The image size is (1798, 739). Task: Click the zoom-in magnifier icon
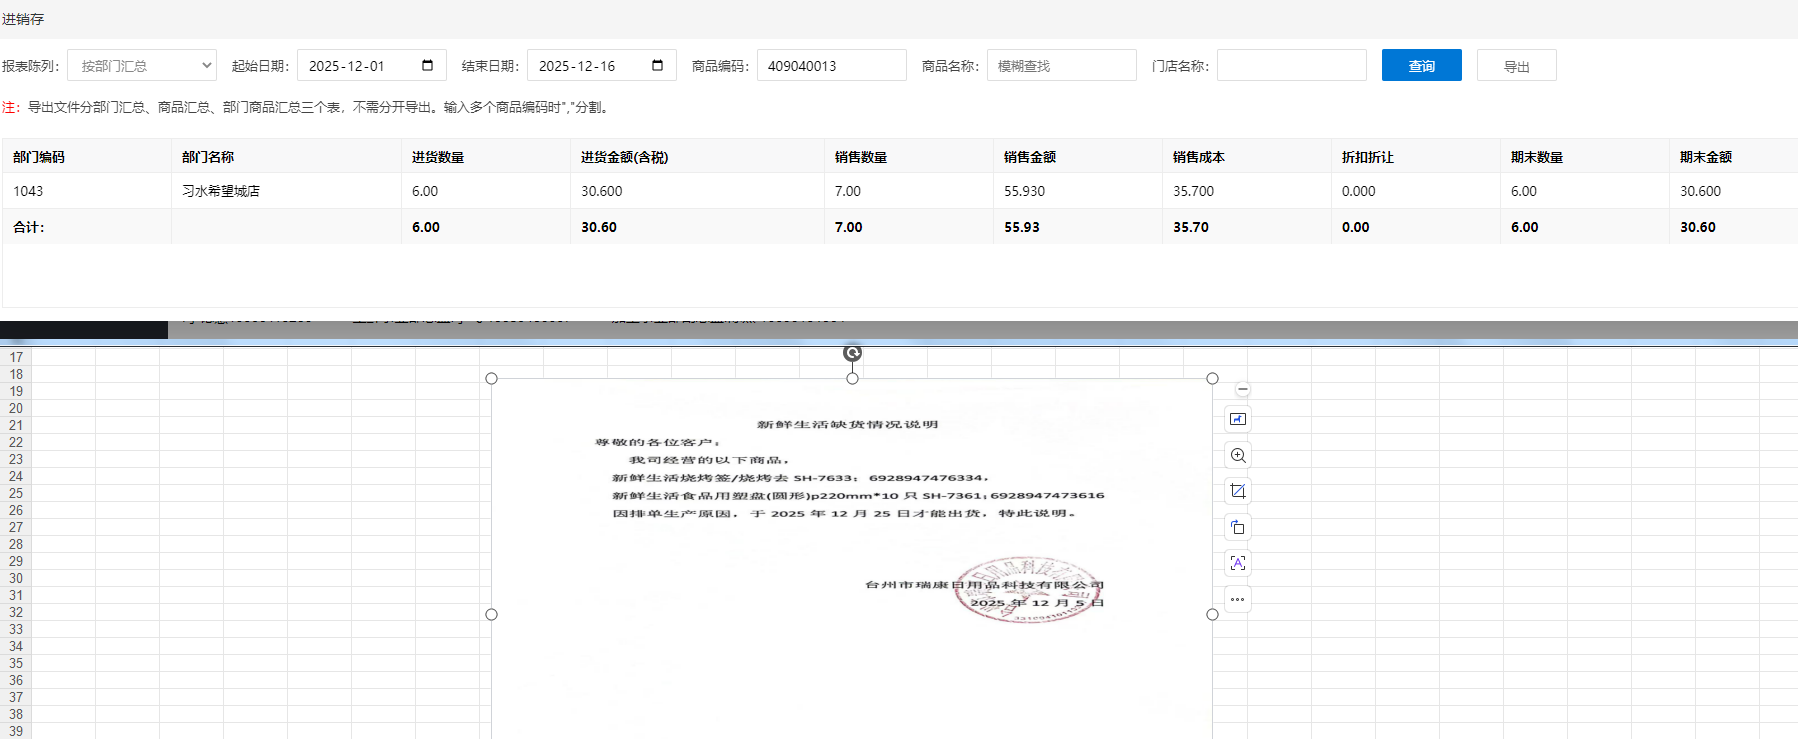click(1238, 455)
